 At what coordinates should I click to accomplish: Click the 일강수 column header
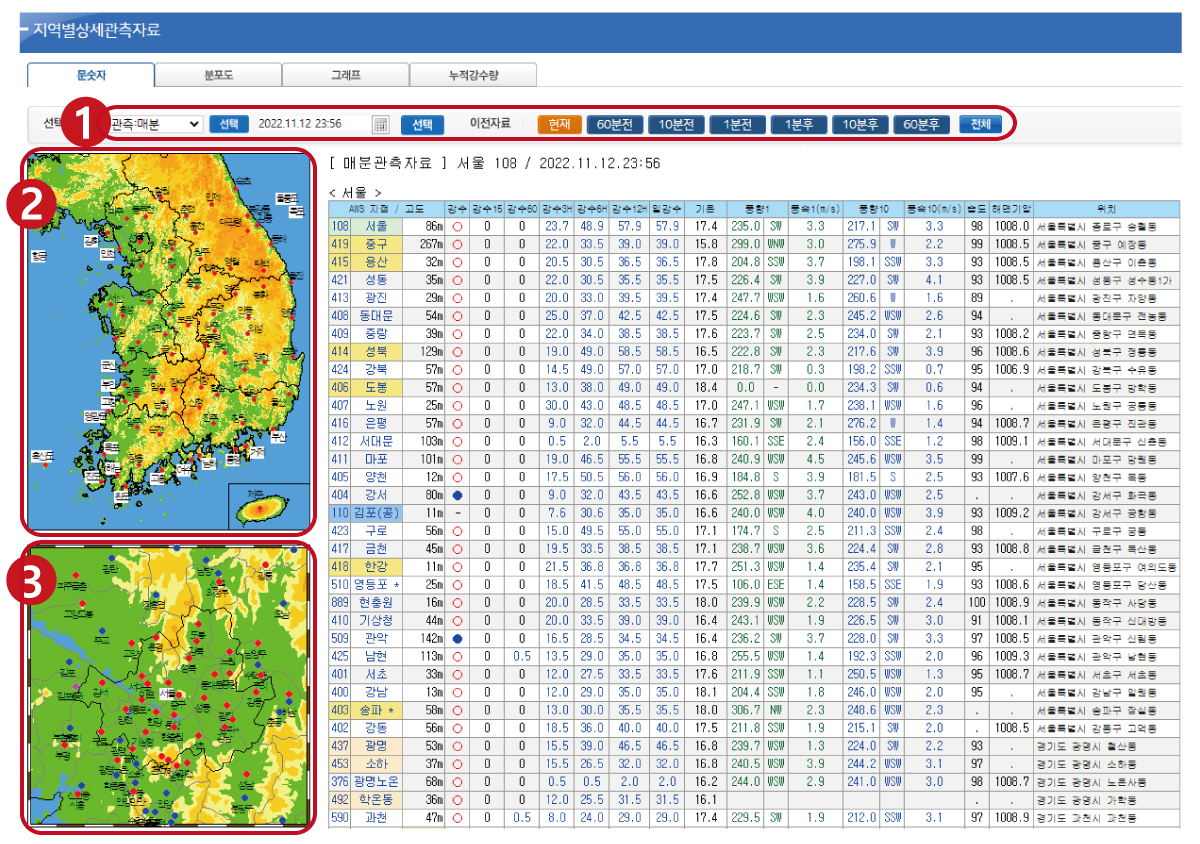[x=667, y=209]
